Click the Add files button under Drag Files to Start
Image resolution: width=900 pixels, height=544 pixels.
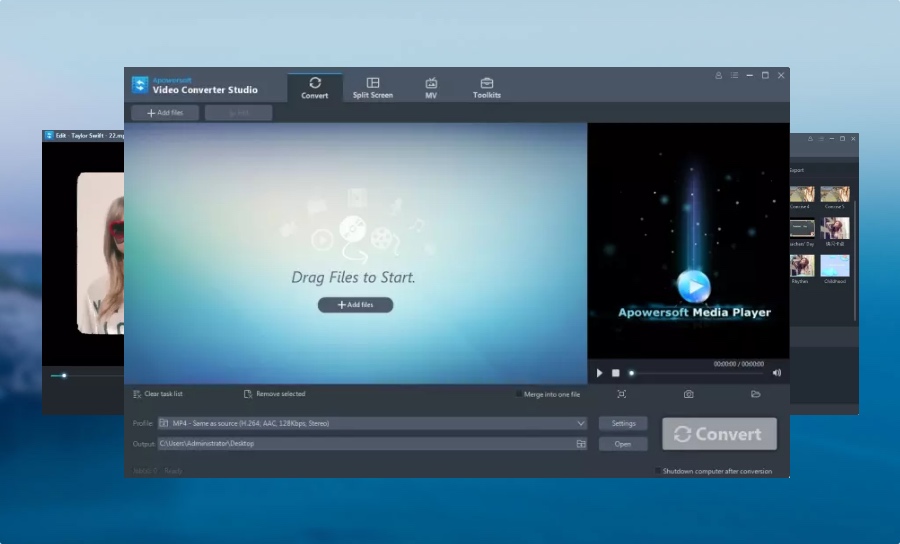point(355,305)
